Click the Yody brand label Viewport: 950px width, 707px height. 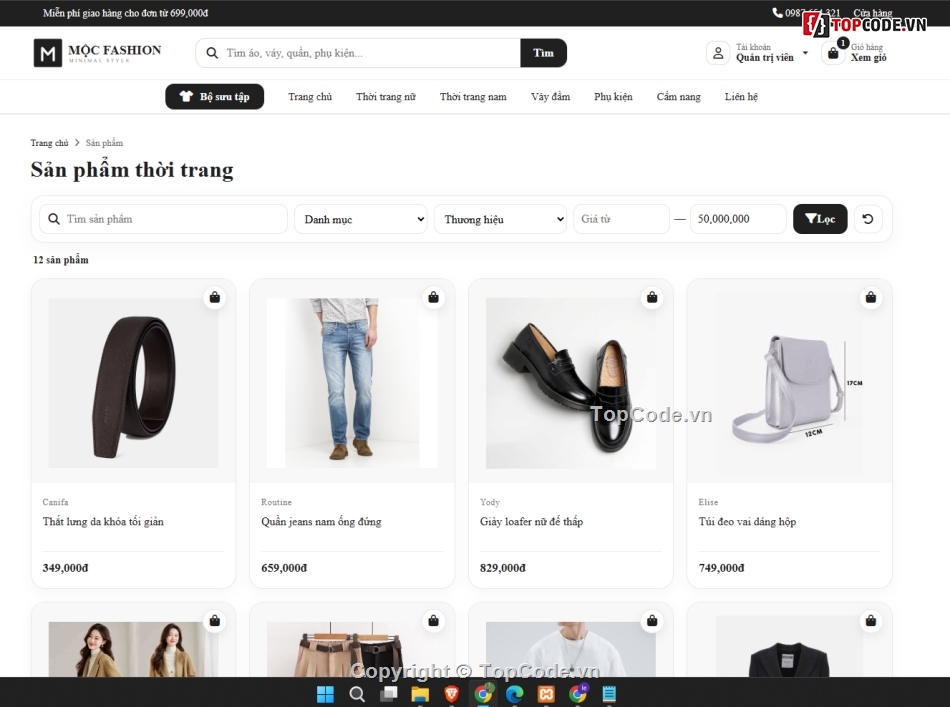(x=490, y=502)
